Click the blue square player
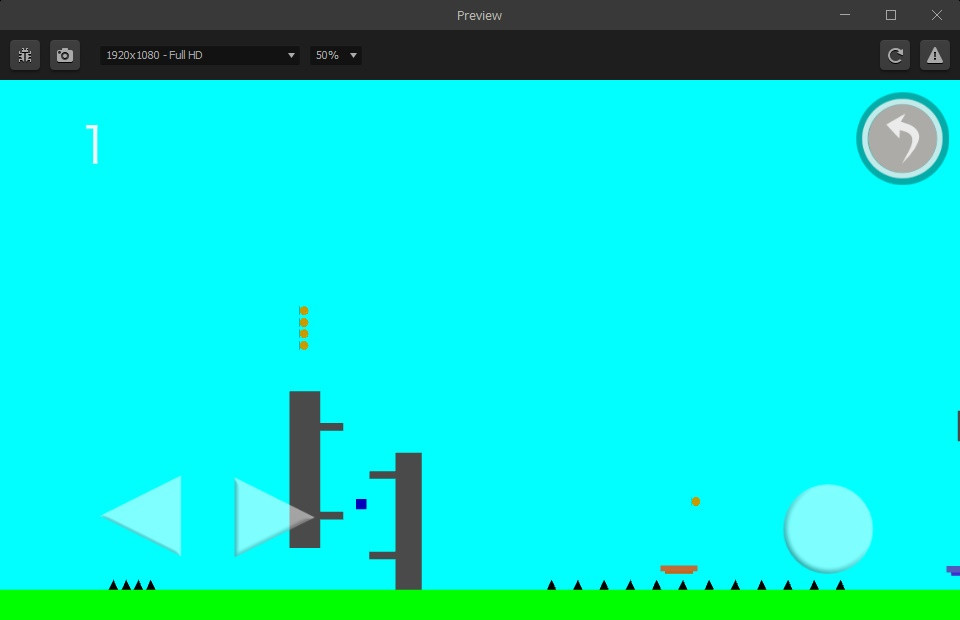The height and width of the screenshot is (620, 960). 361,504
